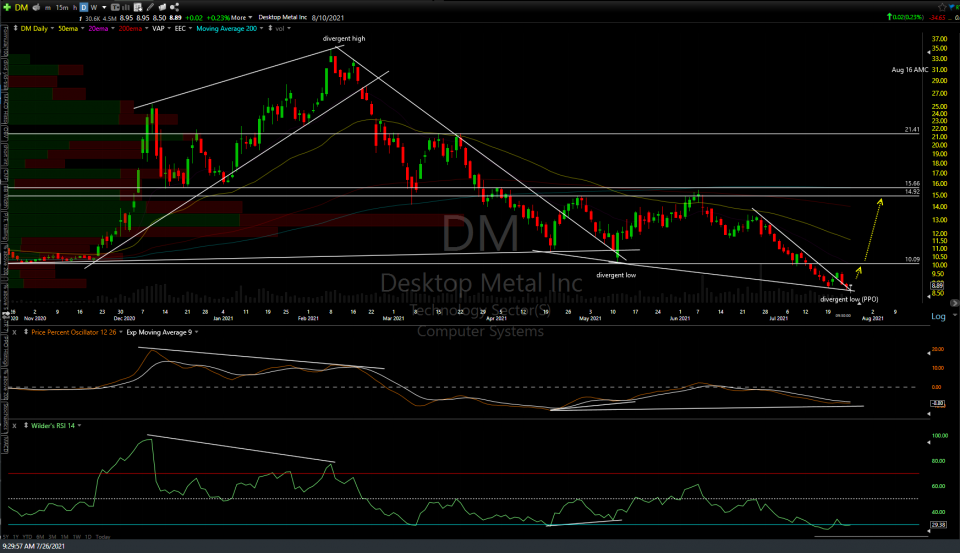Expand the More quote details dropdown

242,18
